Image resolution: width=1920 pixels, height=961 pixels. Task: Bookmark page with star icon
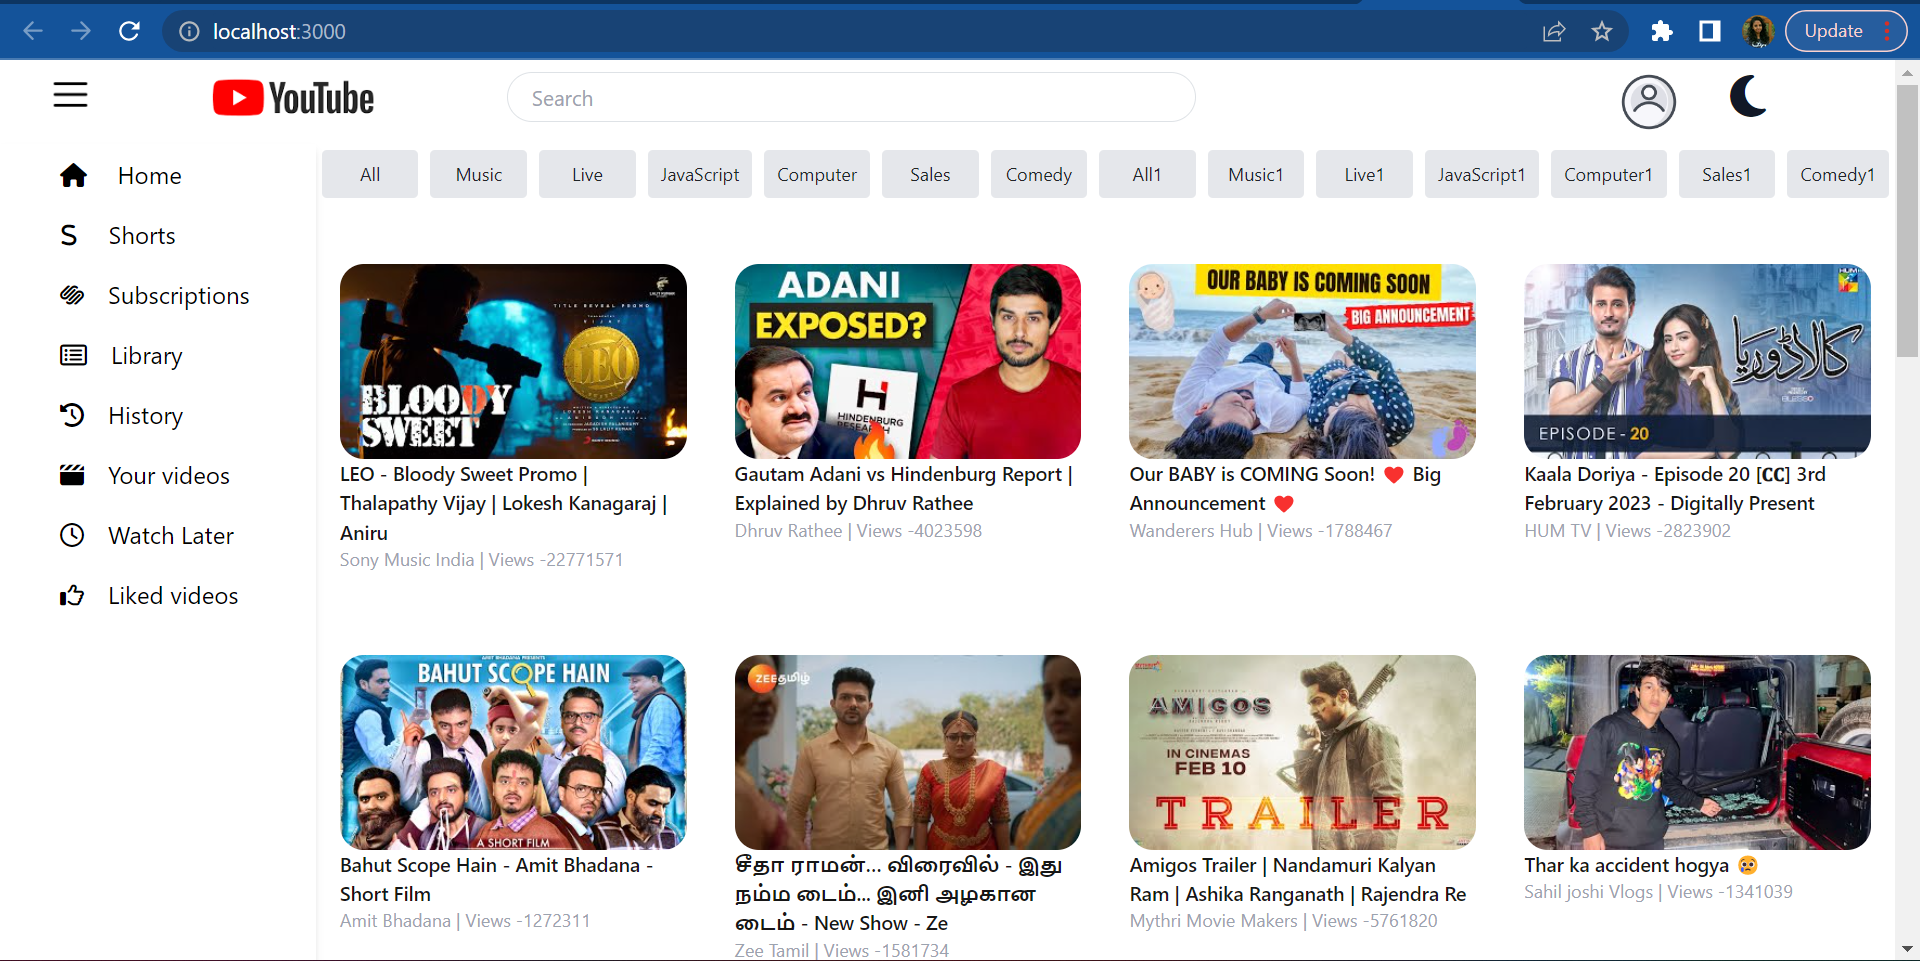(1602, 32)
